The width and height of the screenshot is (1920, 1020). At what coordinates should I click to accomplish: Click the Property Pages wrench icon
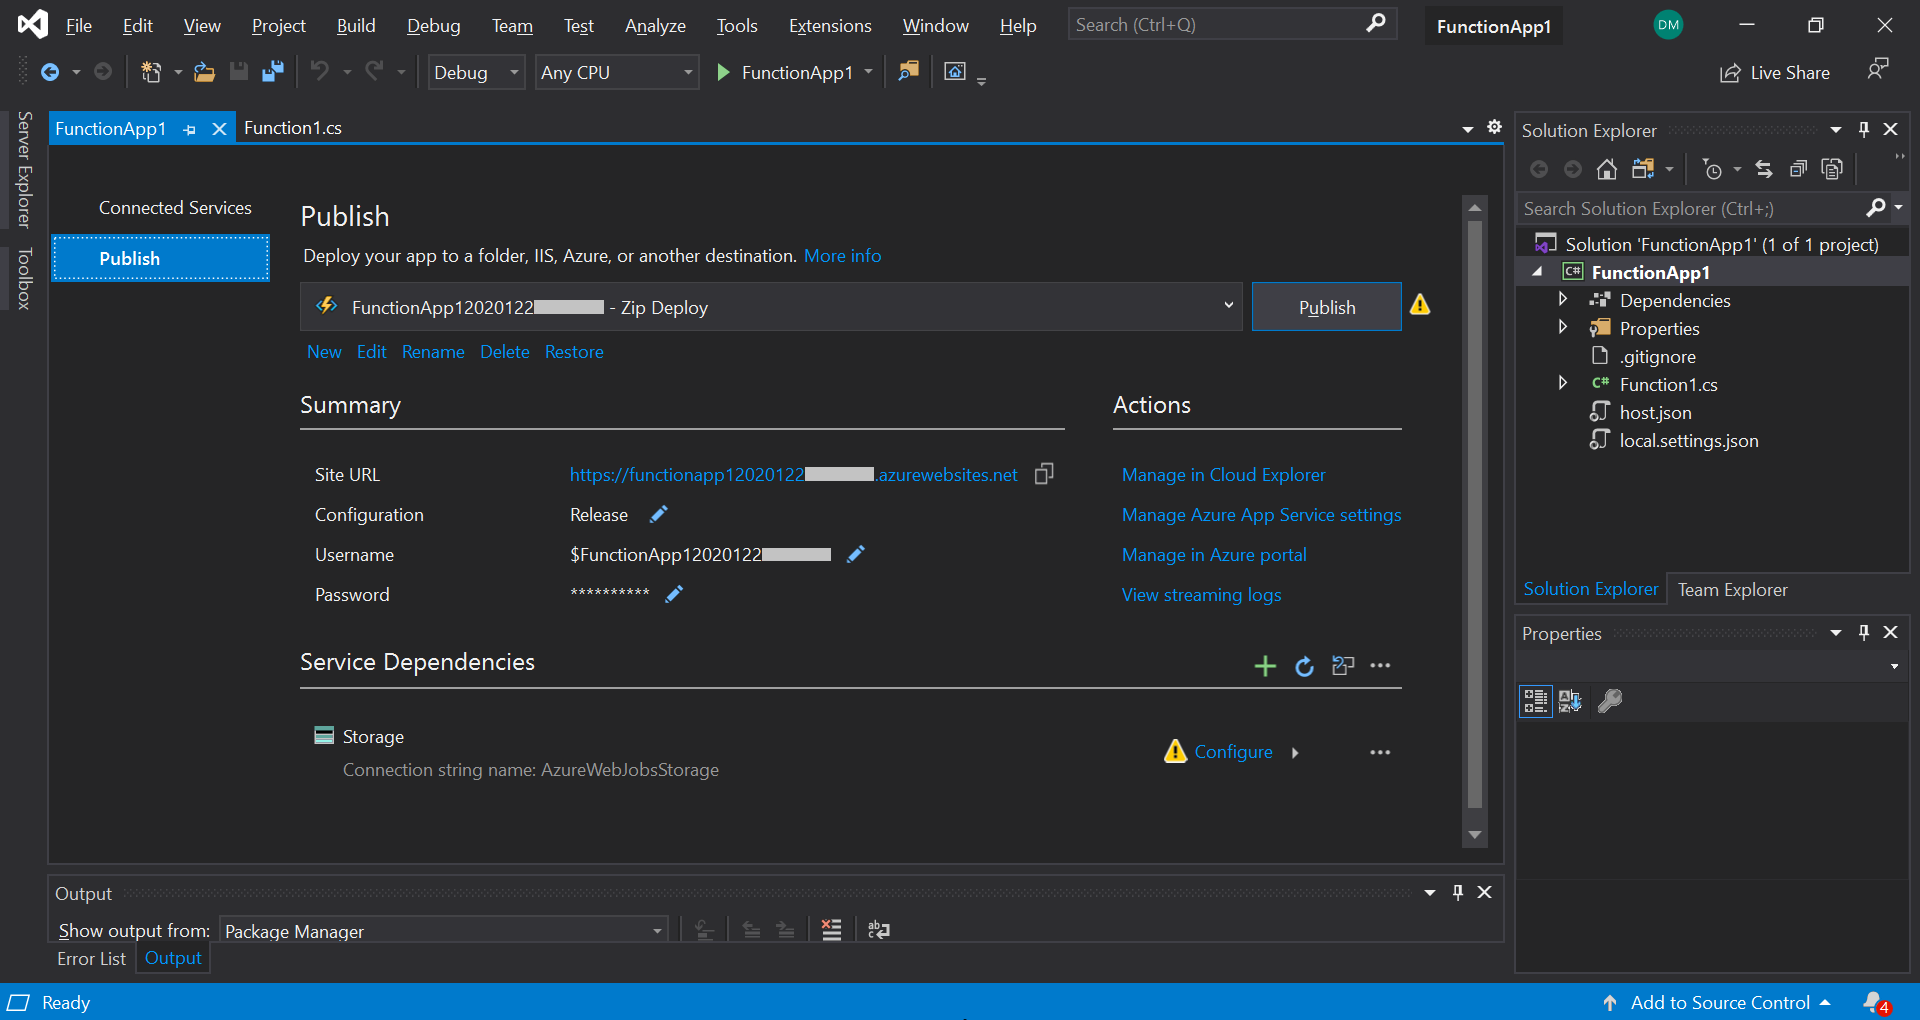coord(1609,701)
